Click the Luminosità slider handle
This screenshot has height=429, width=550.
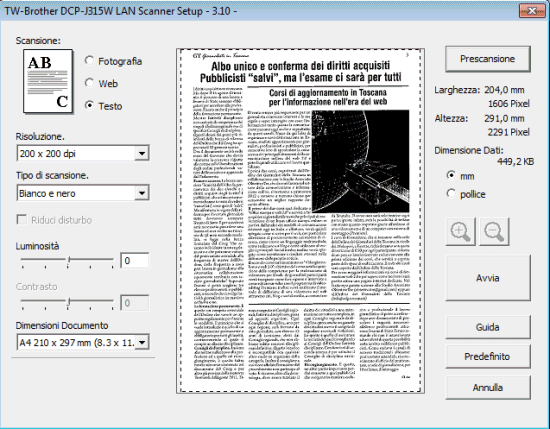click(x=69, y=260)
